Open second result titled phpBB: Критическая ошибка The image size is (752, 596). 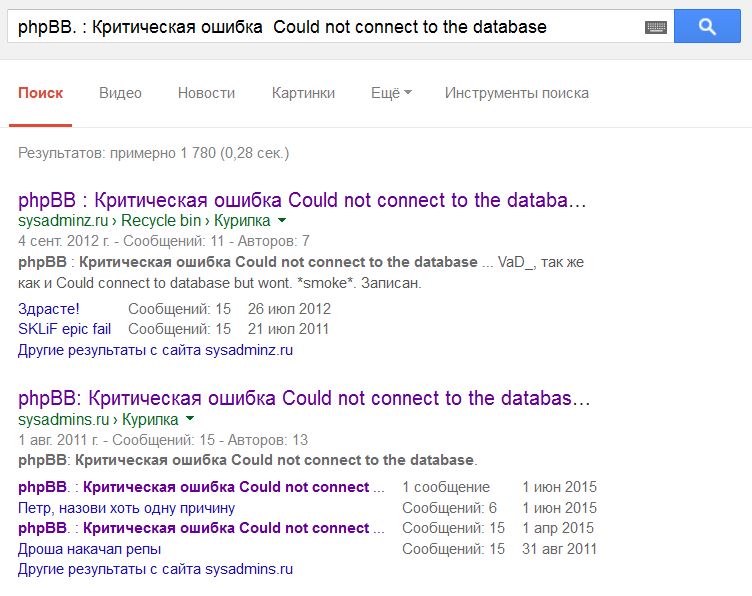[304, 398]
